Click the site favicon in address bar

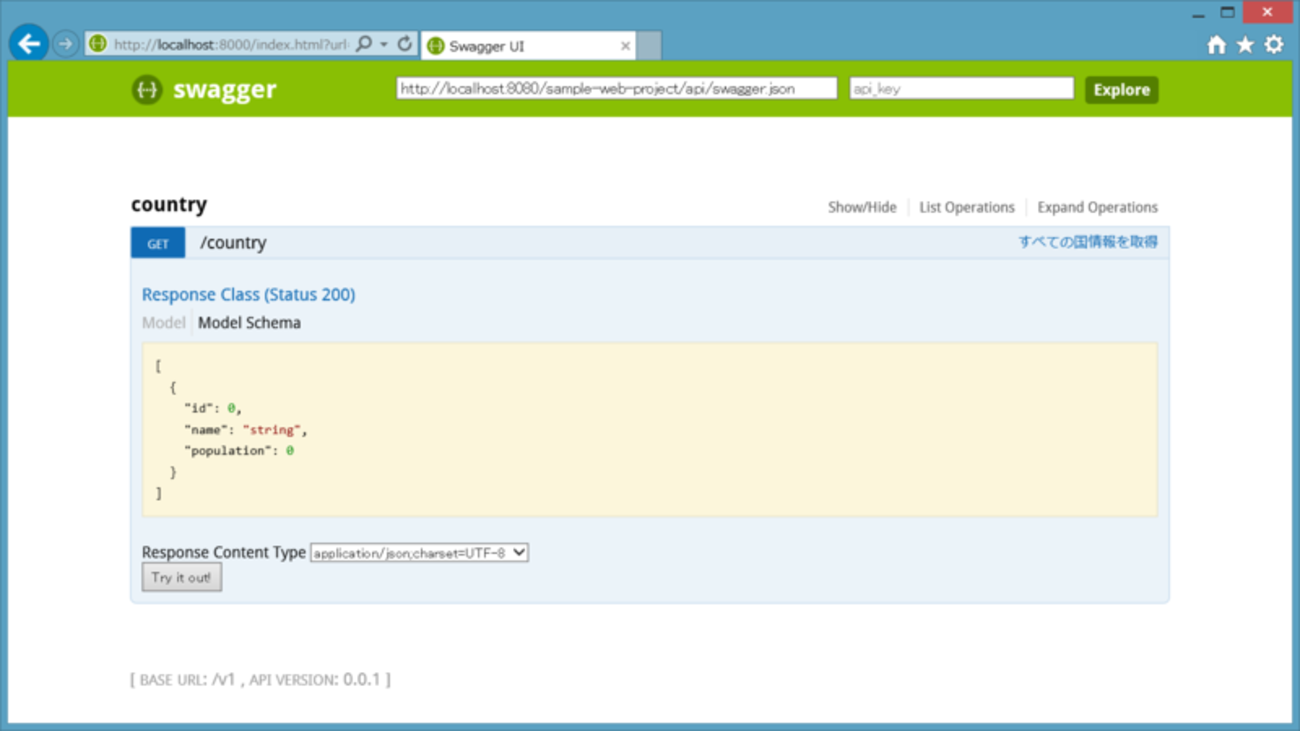point(98,44)
